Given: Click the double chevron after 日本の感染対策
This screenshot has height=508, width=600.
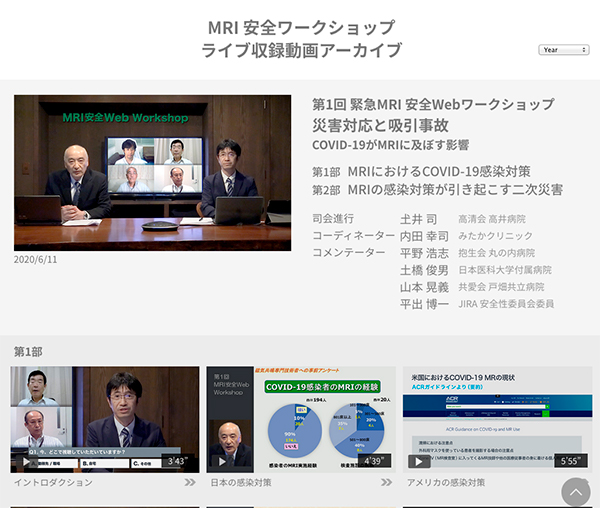Looking at the screenshot, I should 386,483.
